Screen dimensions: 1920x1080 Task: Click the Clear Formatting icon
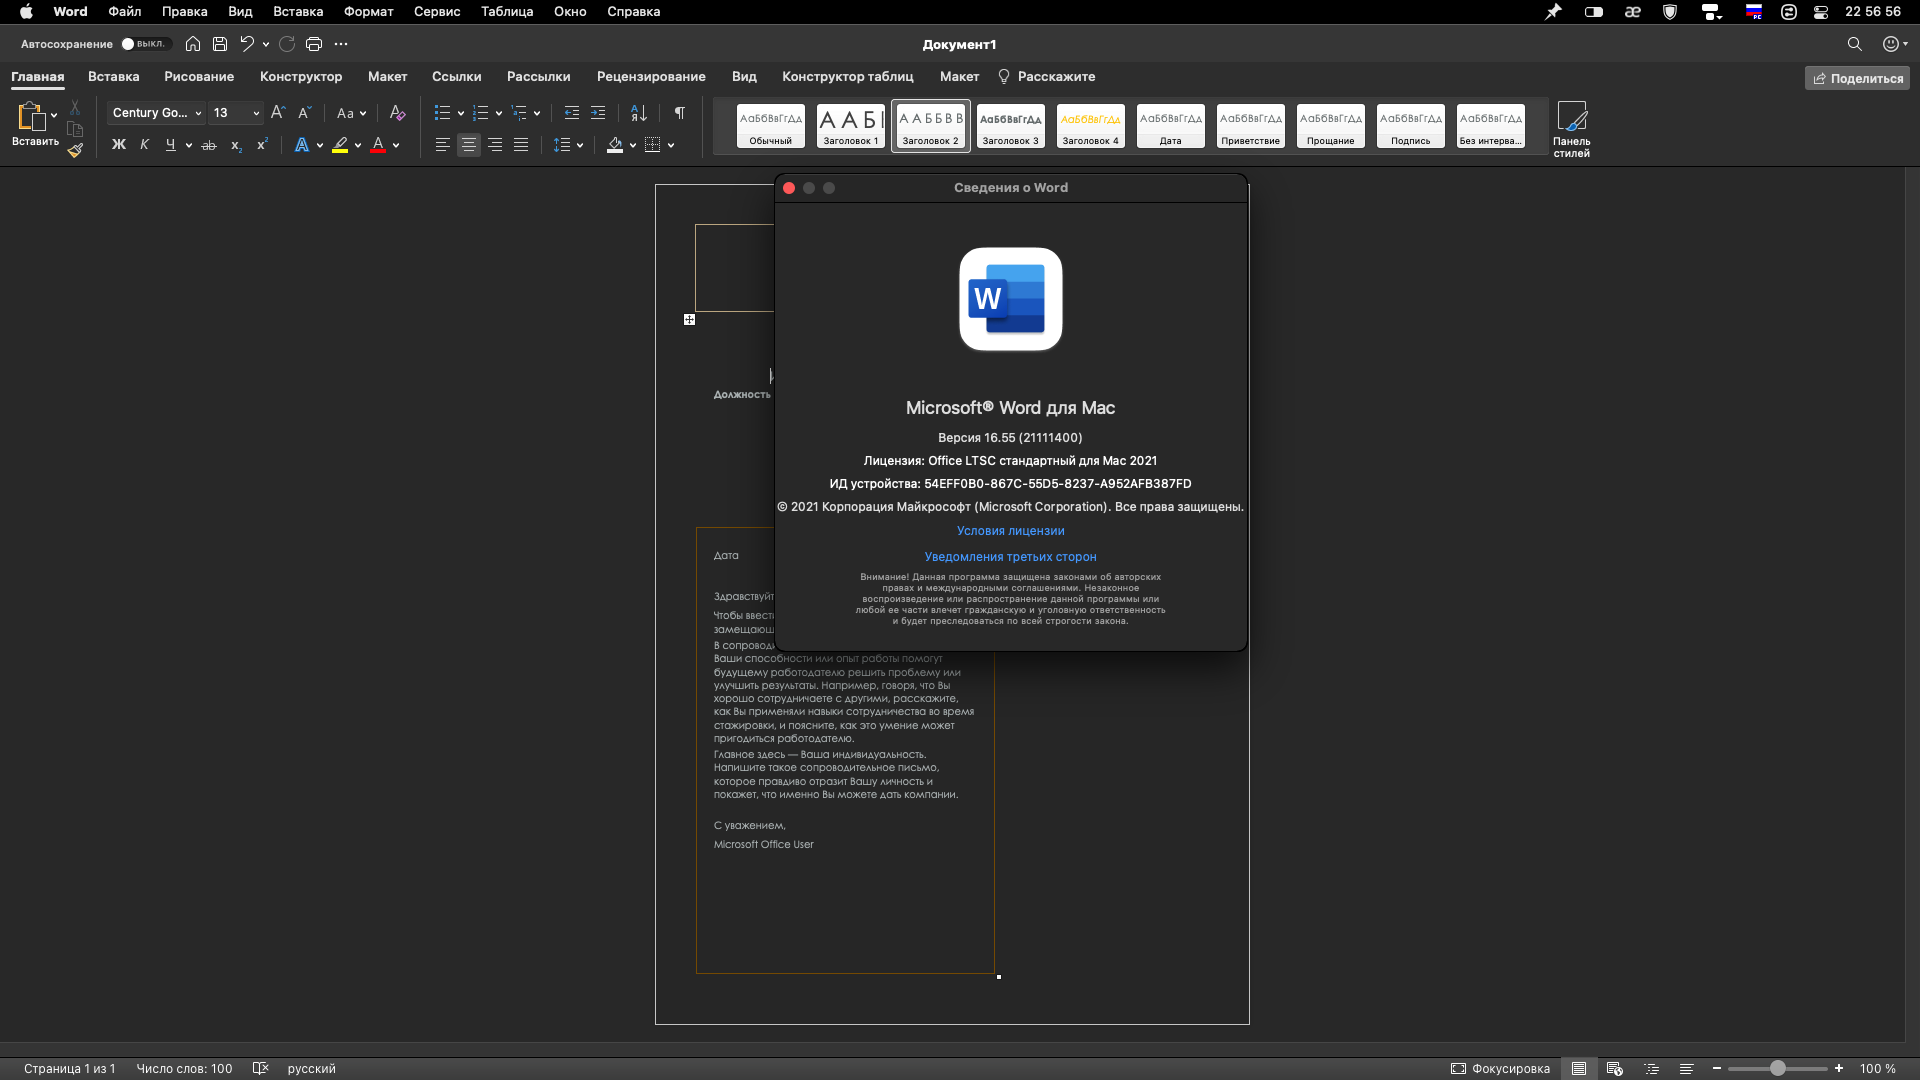pos(397,113)
